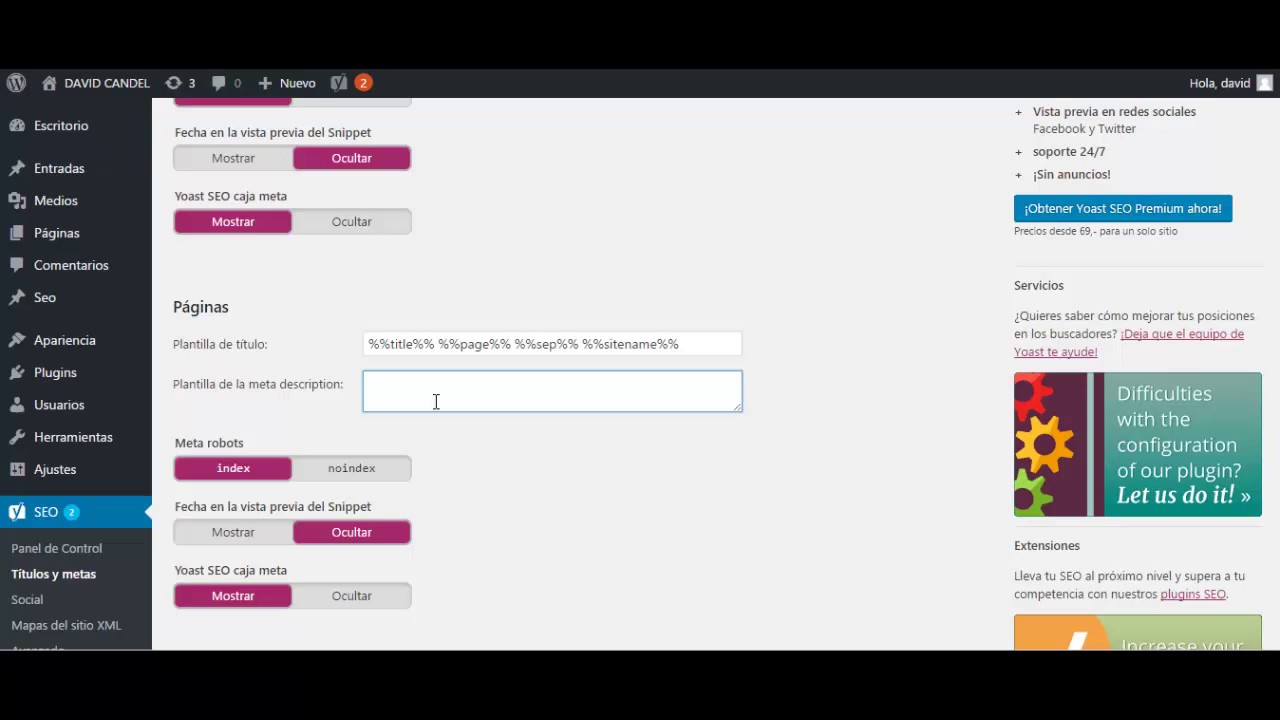
Task: Click the WordPress logo icon
Action: pyautogui.click(x=16, y=83)
